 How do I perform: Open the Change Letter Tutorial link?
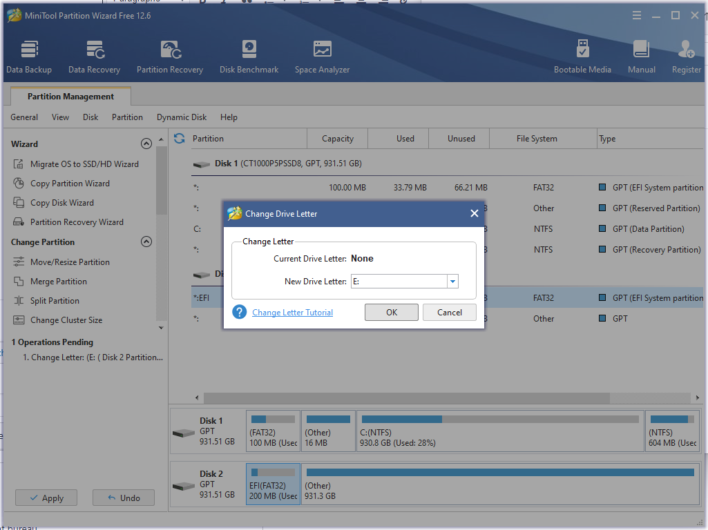(x=292, y=313)
